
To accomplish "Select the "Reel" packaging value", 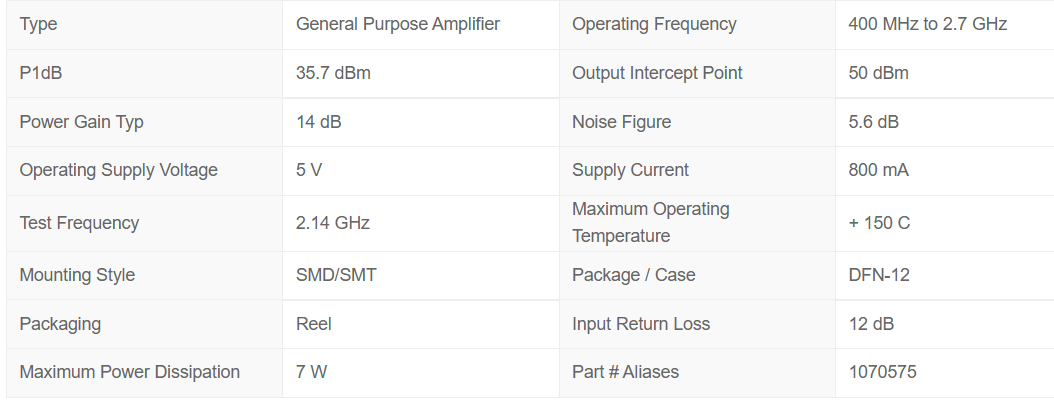I will (314, 324).
